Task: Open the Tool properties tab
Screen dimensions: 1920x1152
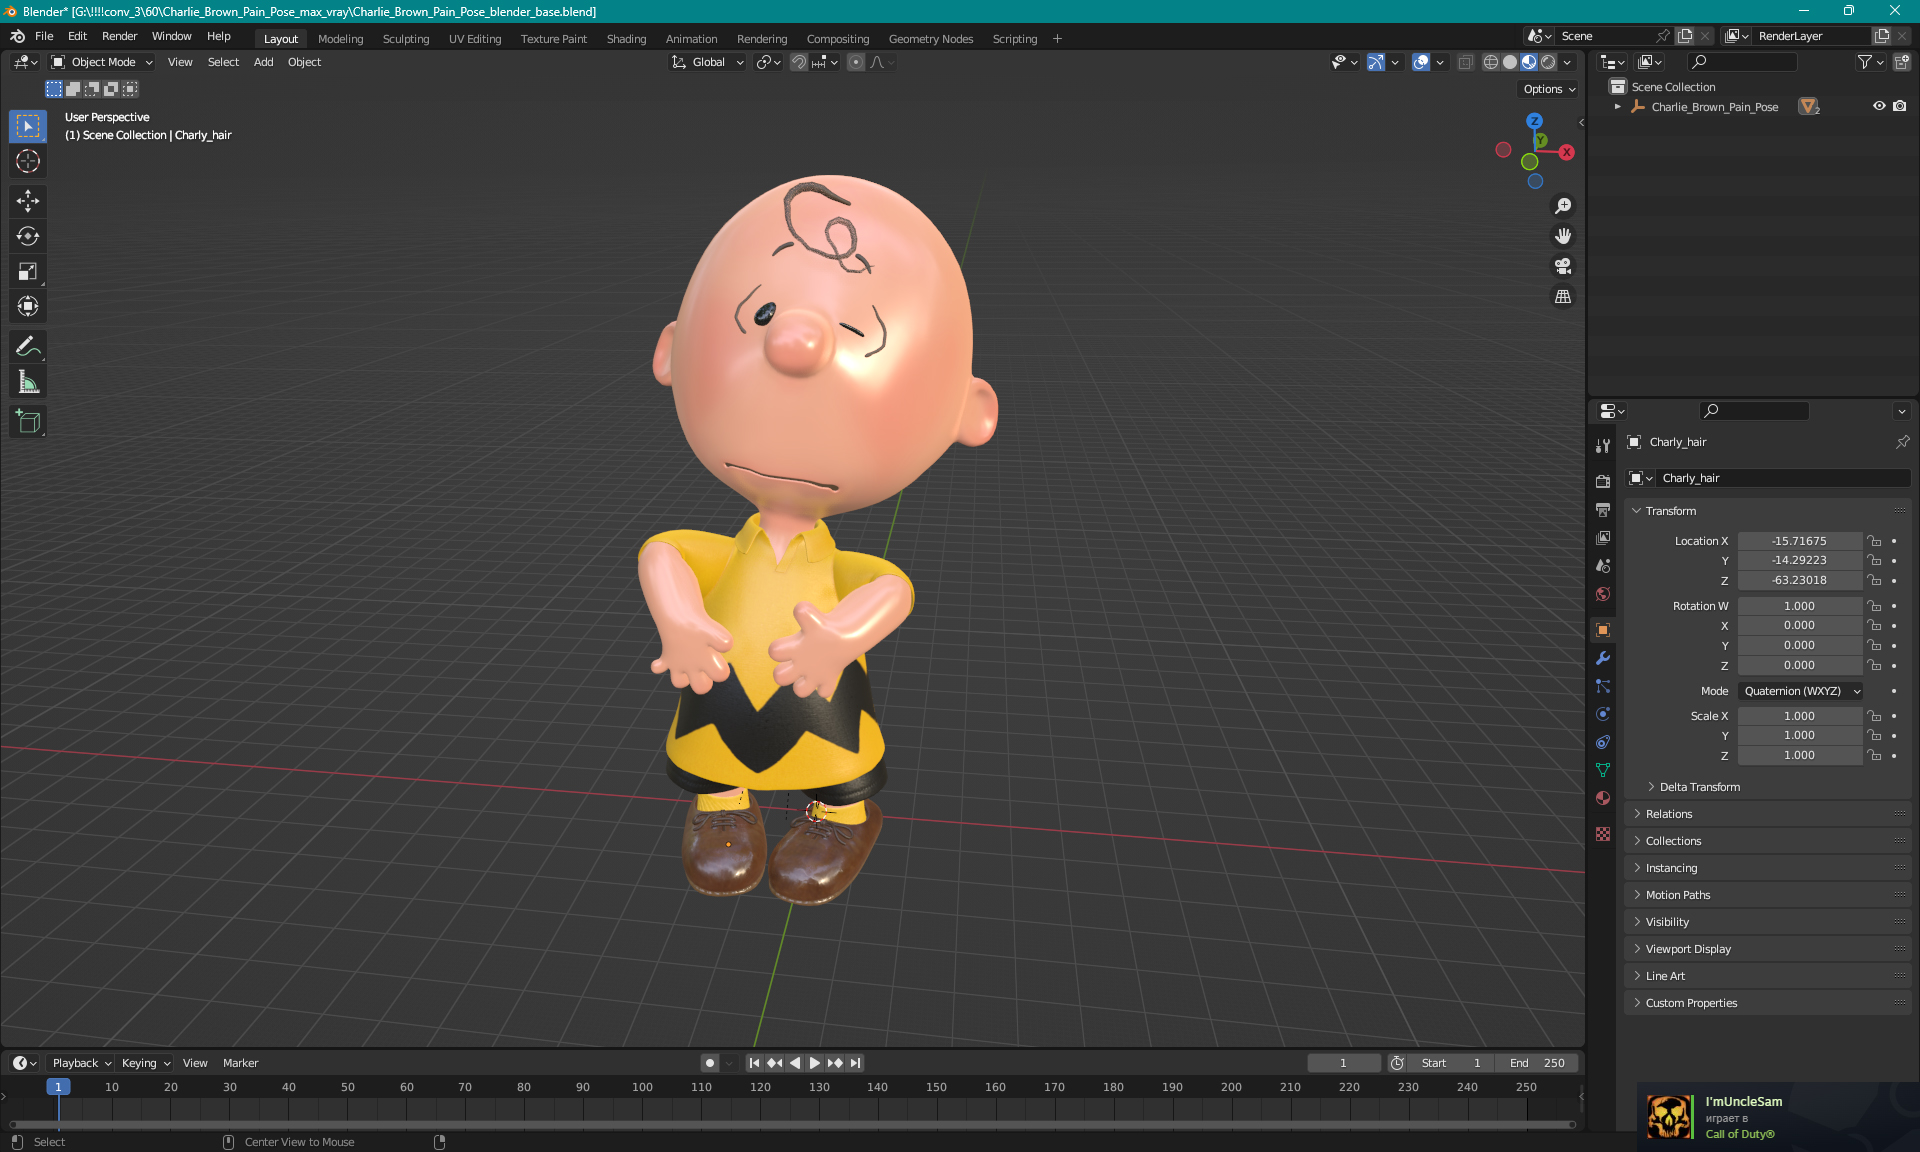Action: tap(1603, 446)
